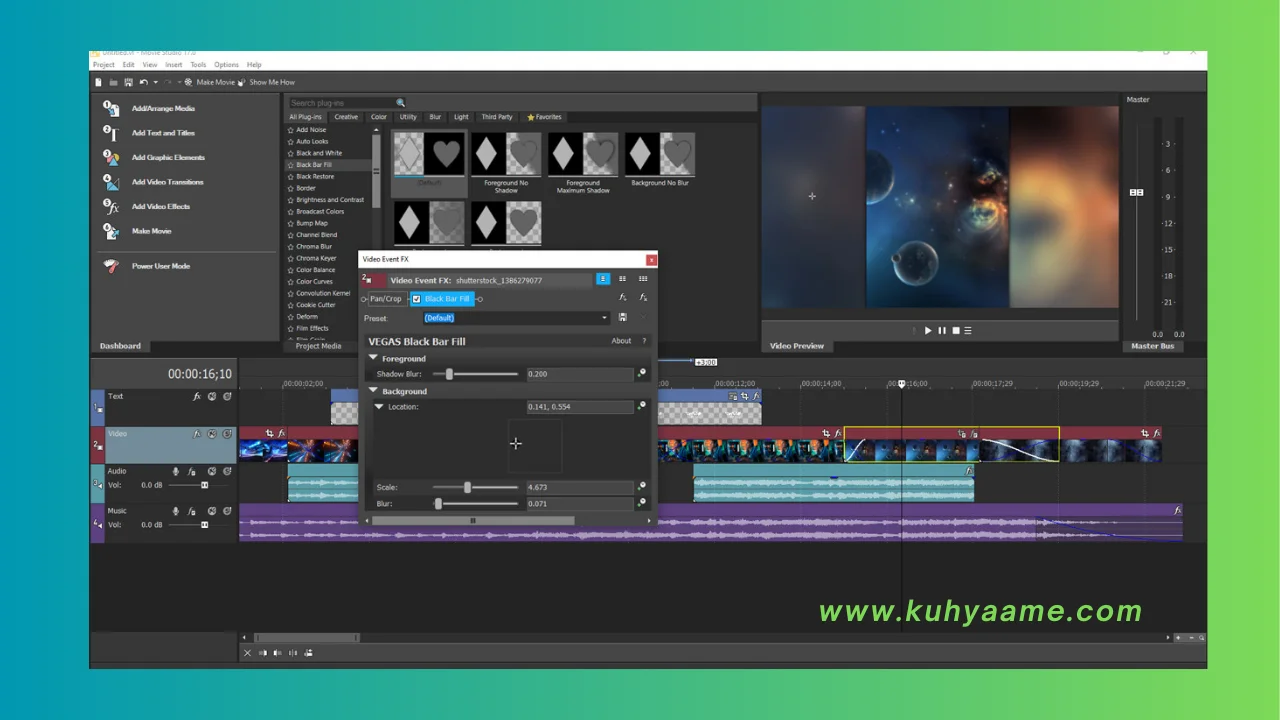
Task: Click the Save project toolbar icon
Action: click(127, 82)
